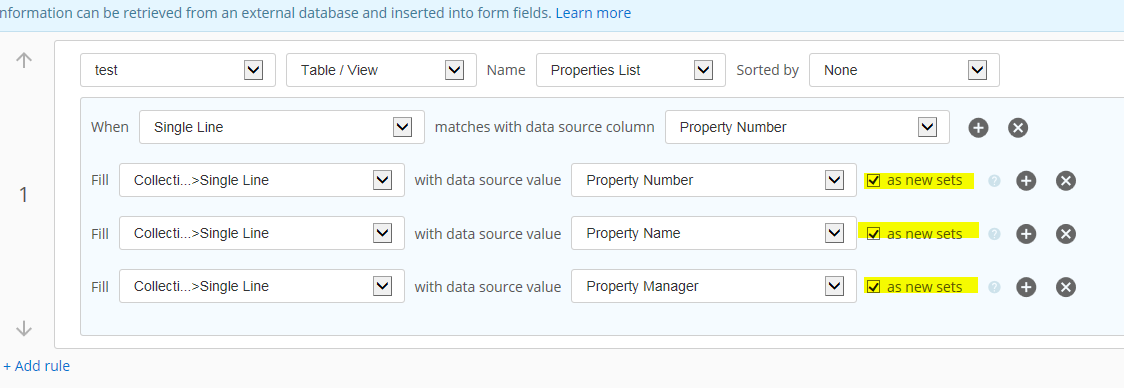Open help icon beside Property Name row
The image size is (1124, 388).
point(994,234)
